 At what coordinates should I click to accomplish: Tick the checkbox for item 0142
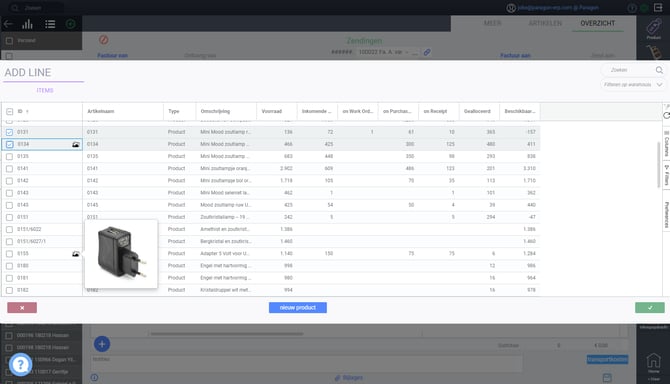click(9, 181)
